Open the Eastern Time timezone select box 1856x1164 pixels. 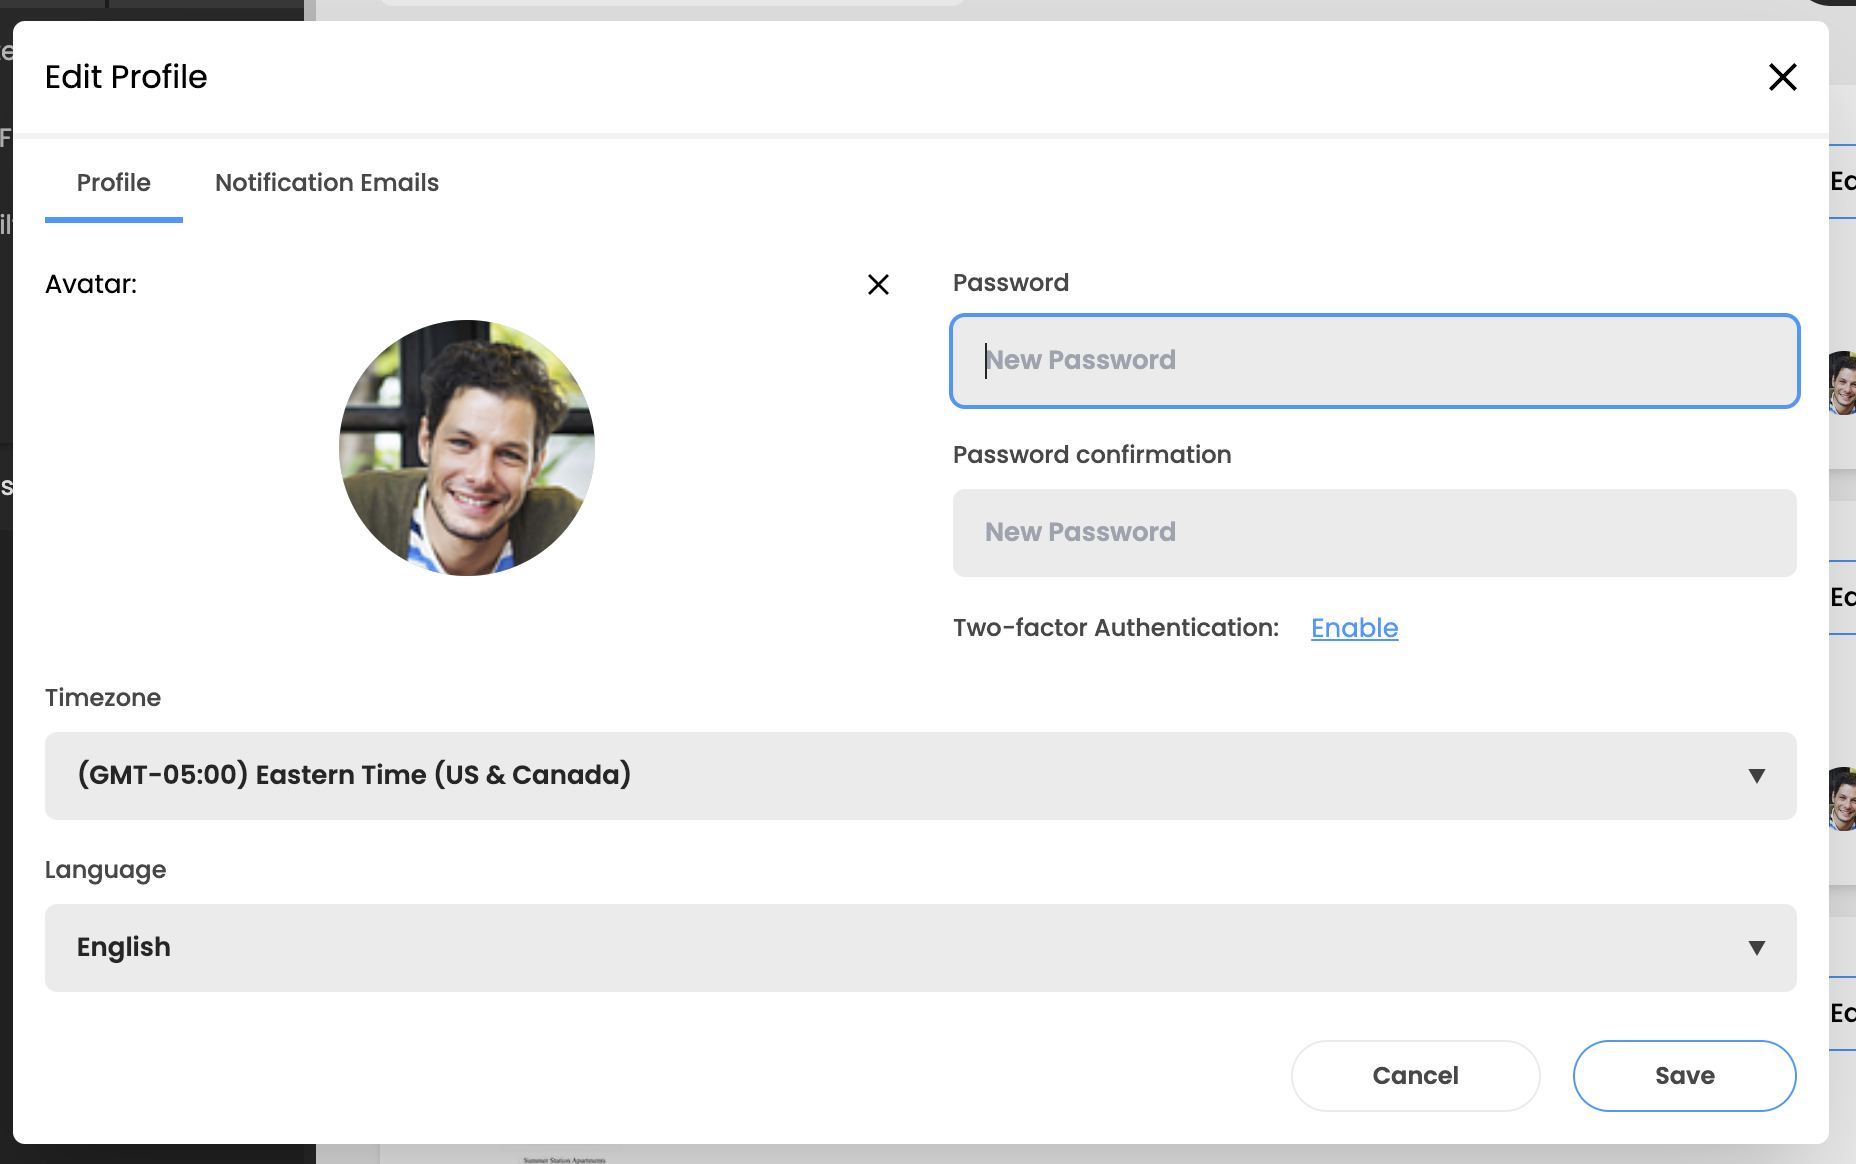pyautogui.click(x=900, y=776)
